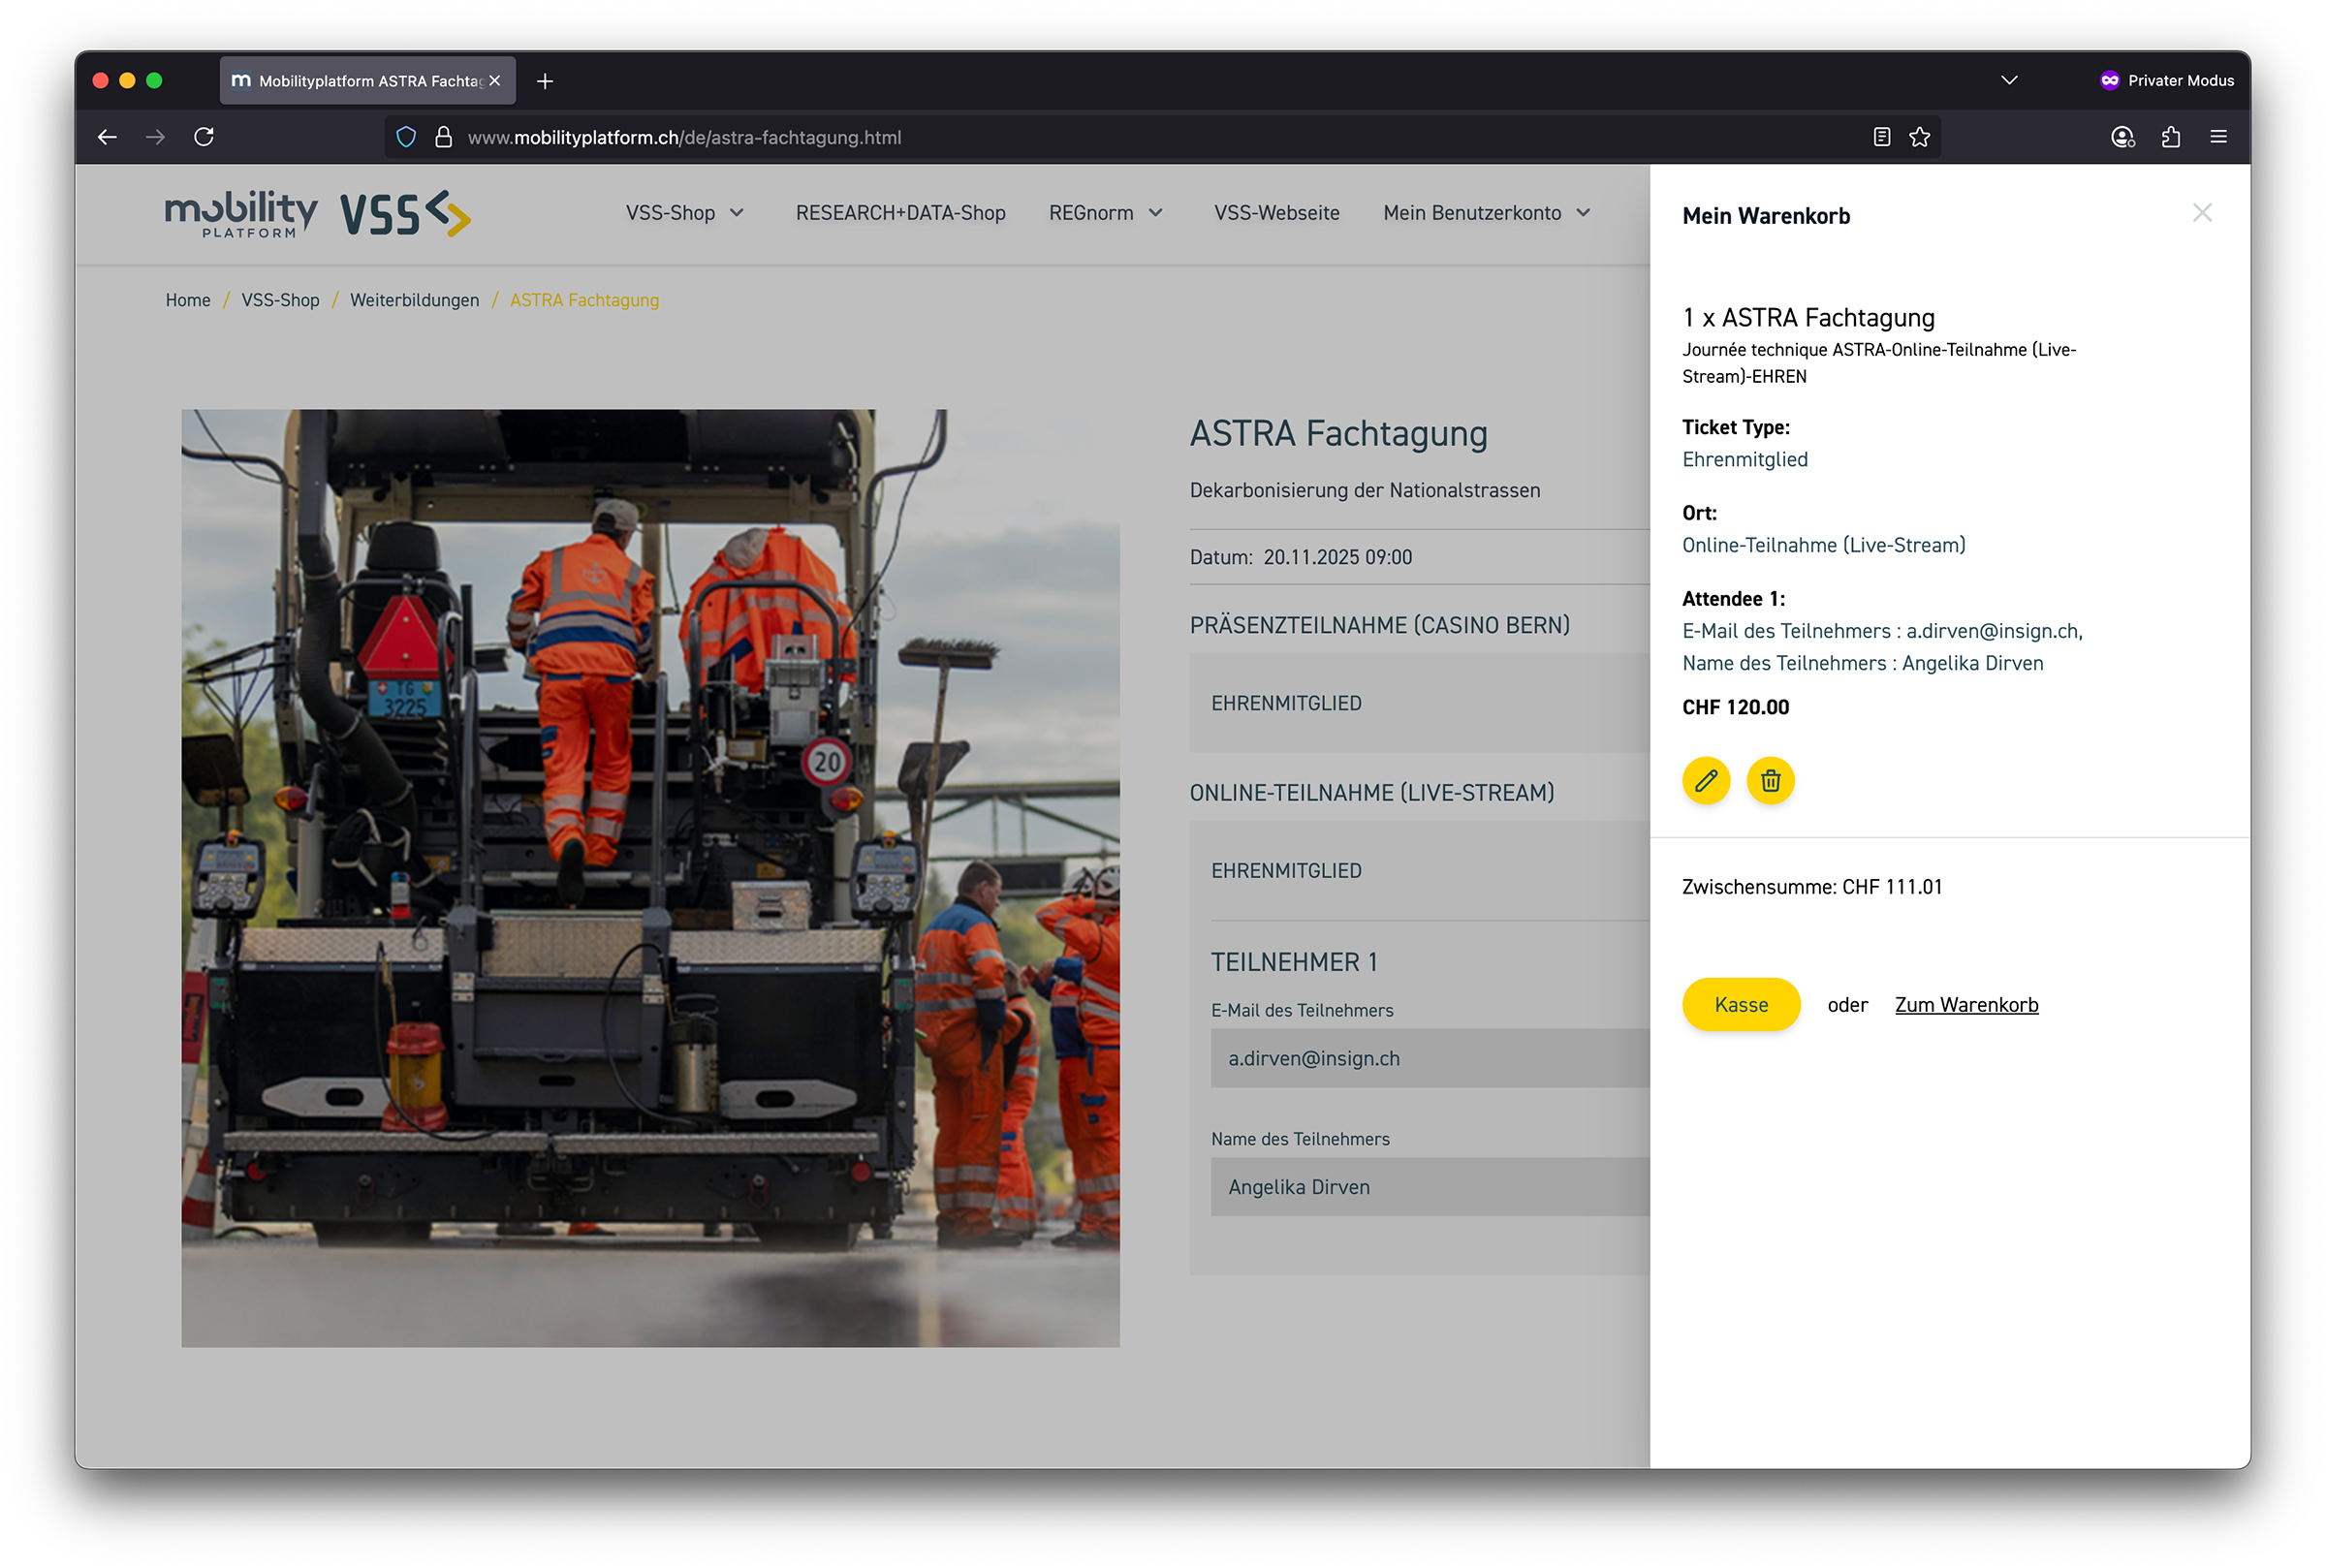2326x1568 pixels.
Task: Close the Mein Warenkorb panel
Action: [x=2201, y=213]
